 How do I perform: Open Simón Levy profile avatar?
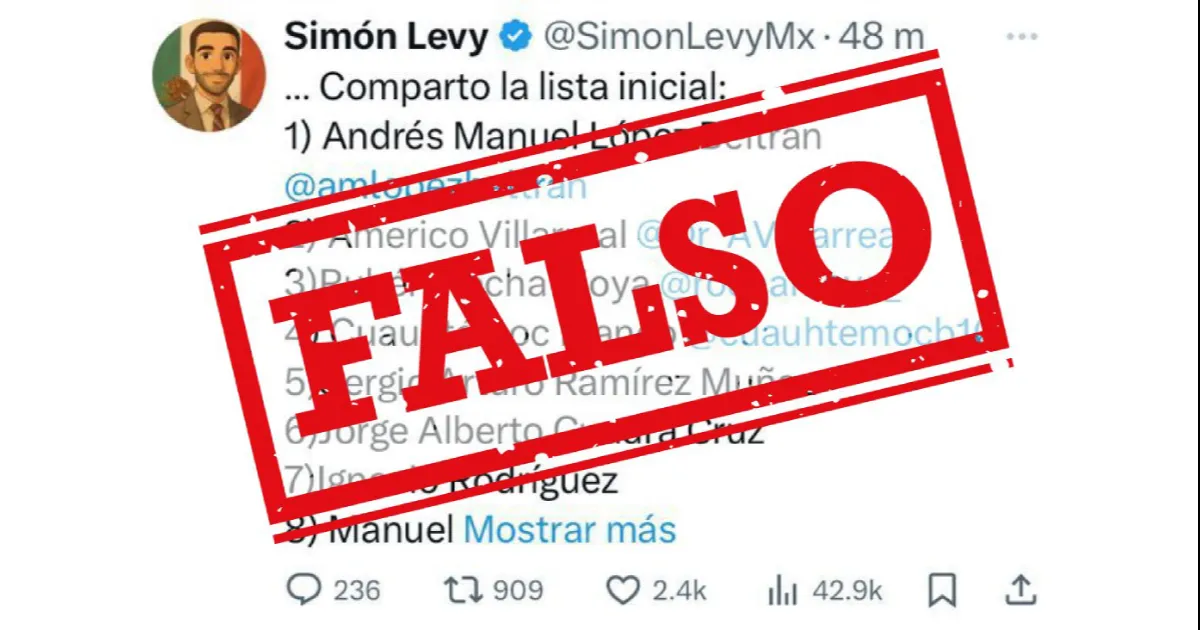(x=209, y=76)
